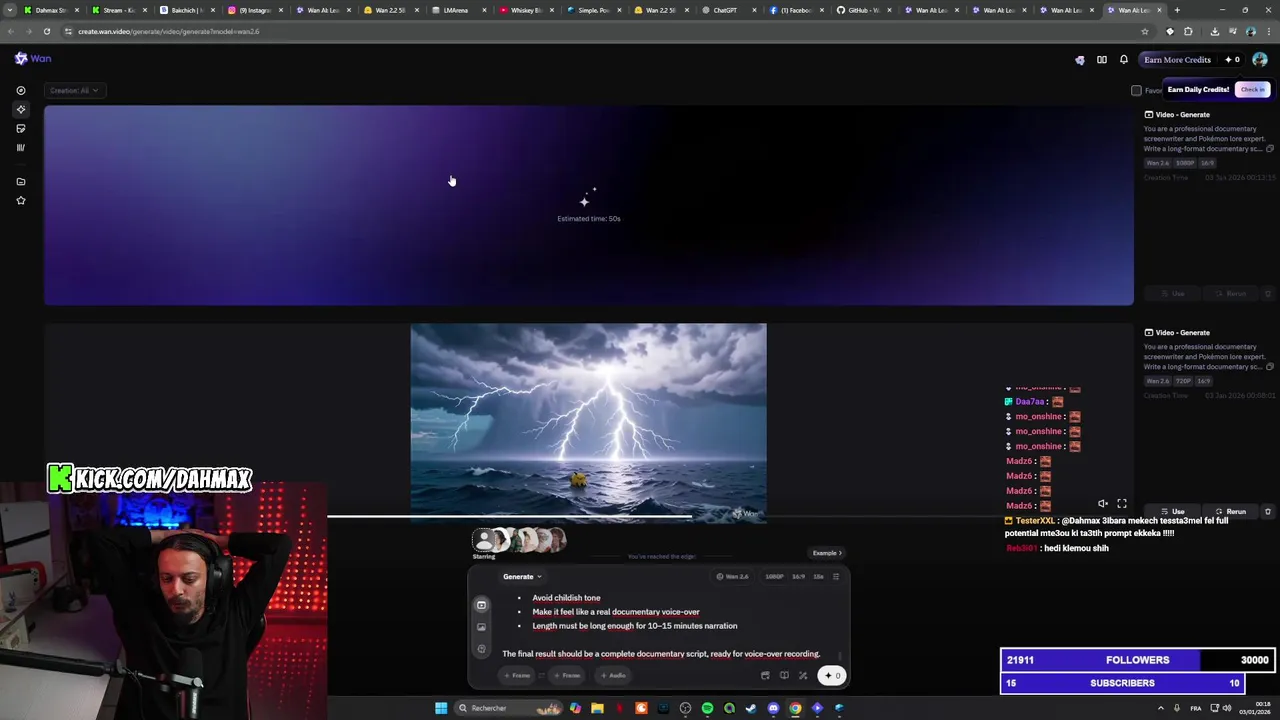The image size is (1280, 720).
Task: Open the book icon in prompt toolbar
Action: [x=784, y=675]
